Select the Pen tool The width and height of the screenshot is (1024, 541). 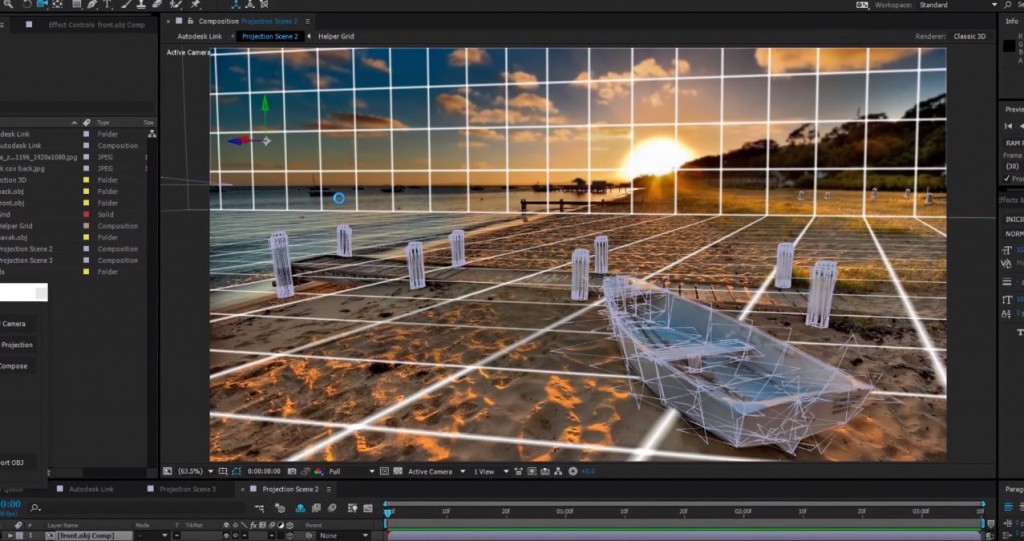(x=92, y=4)
